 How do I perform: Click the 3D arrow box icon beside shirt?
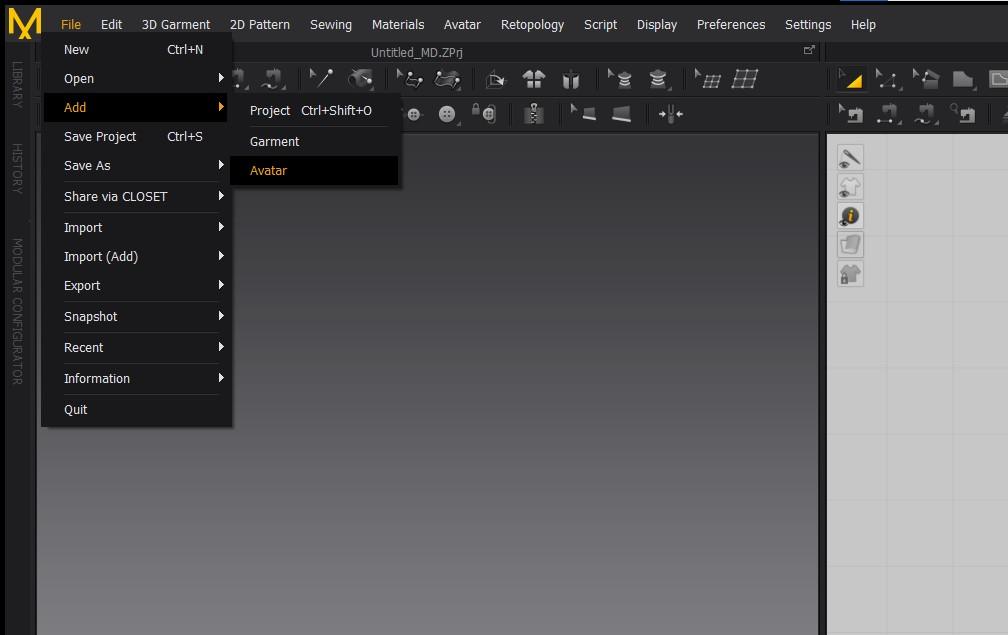tap(496, 79)
